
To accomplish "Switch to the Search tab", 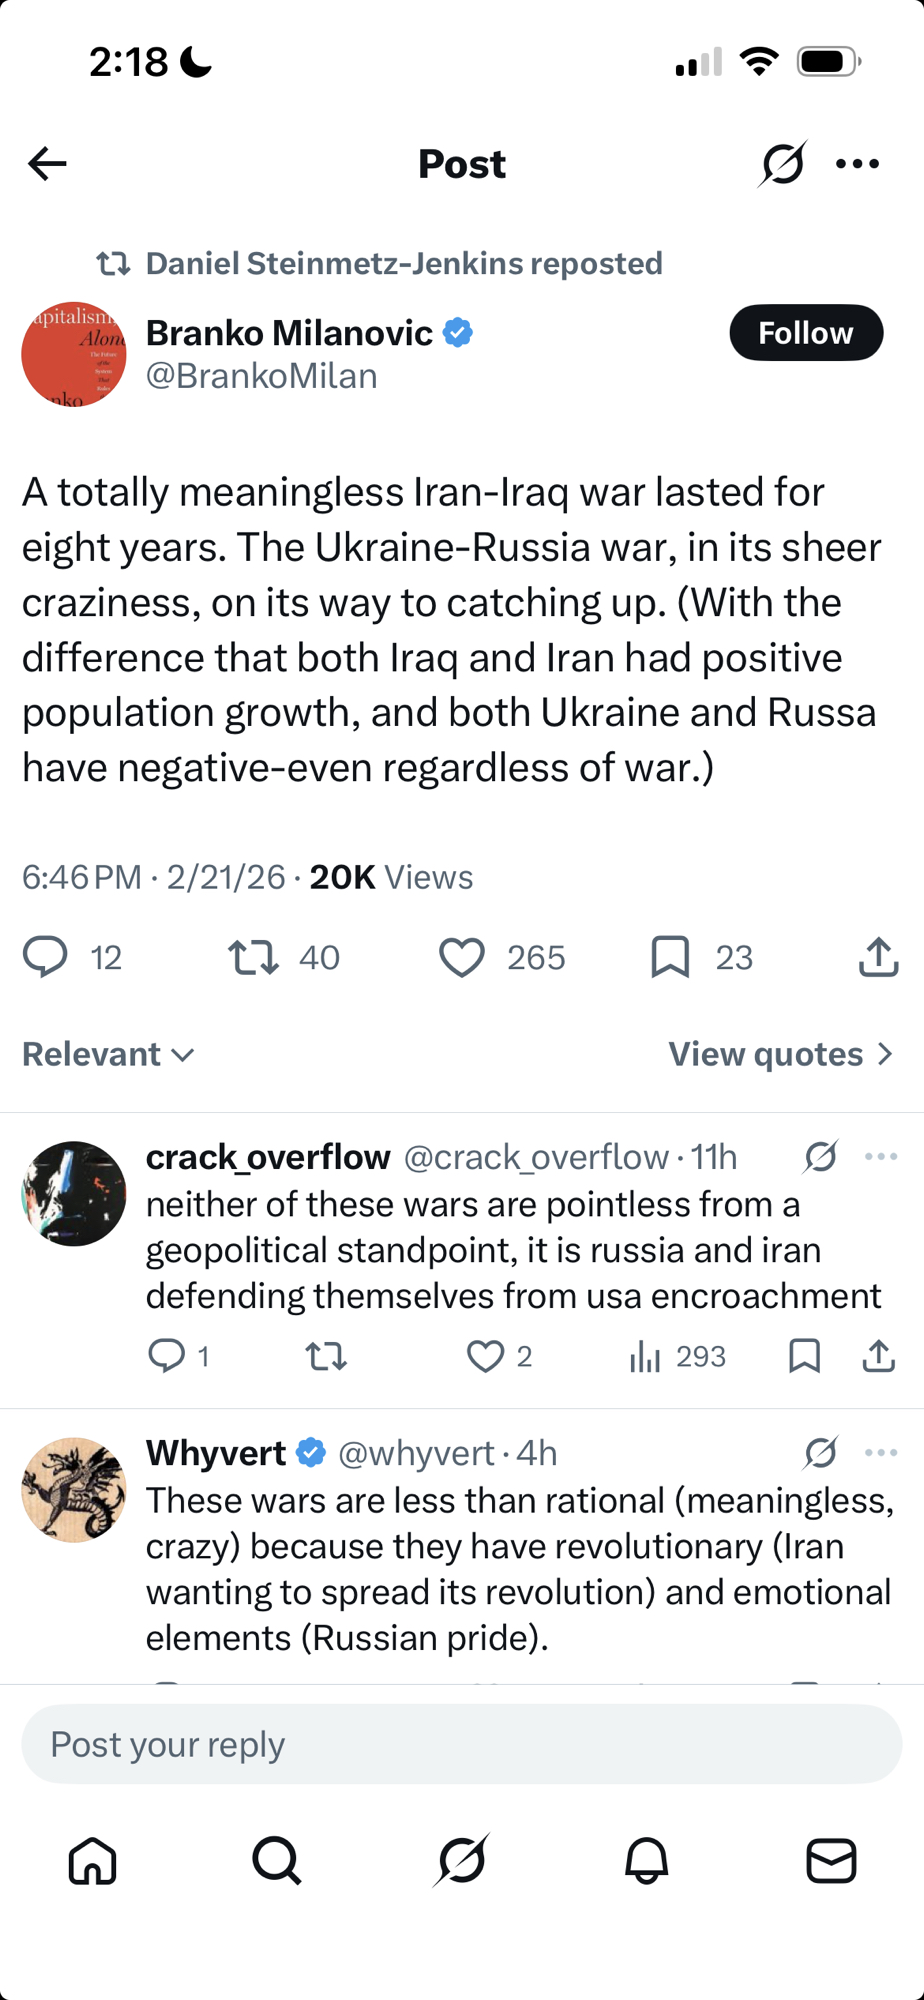I will (x=277, y=1861).
